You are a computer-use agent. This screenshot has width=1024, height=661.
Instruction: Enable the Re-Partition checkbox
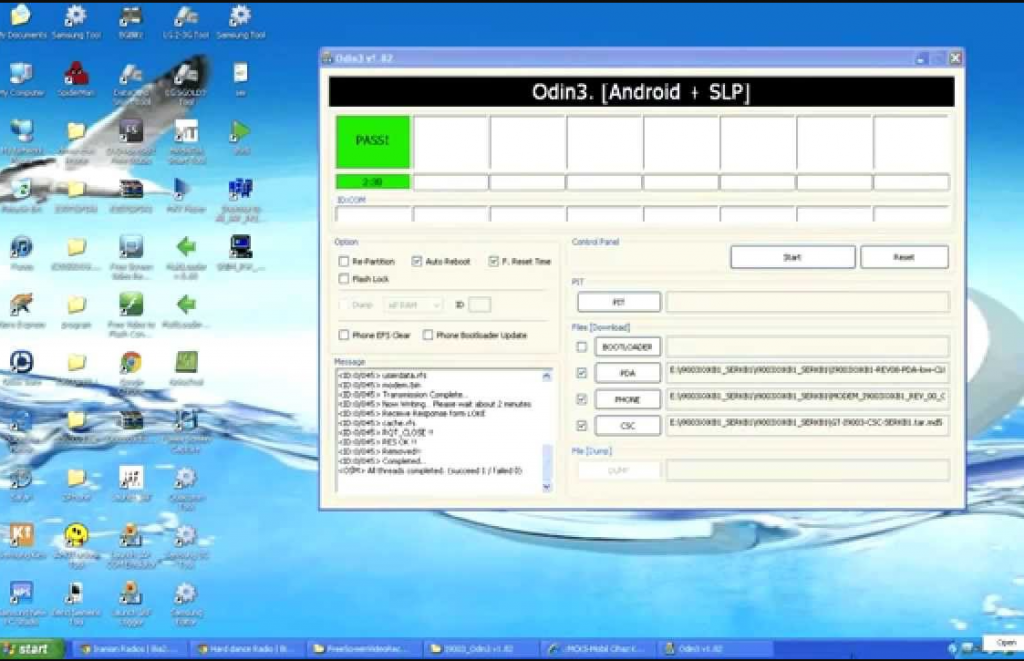(x=344, y=262)
